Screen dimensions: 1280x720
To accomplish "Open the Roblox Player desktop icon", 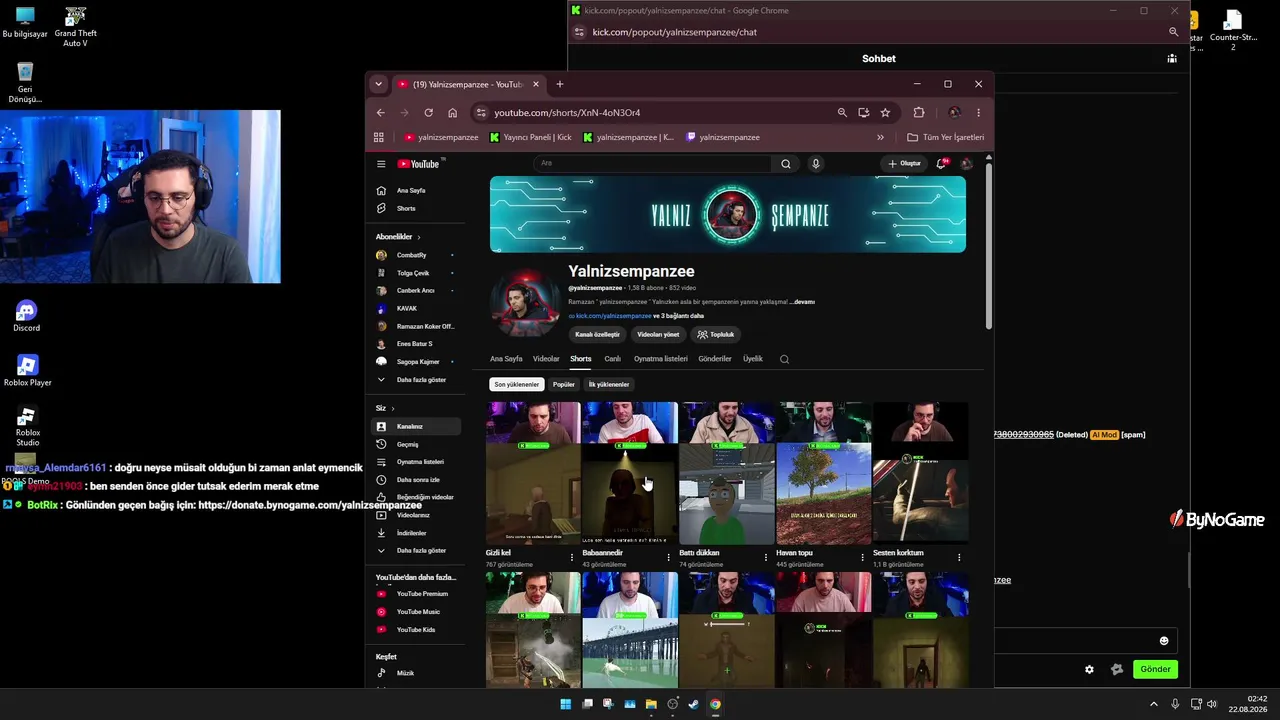I will [27, 371].
